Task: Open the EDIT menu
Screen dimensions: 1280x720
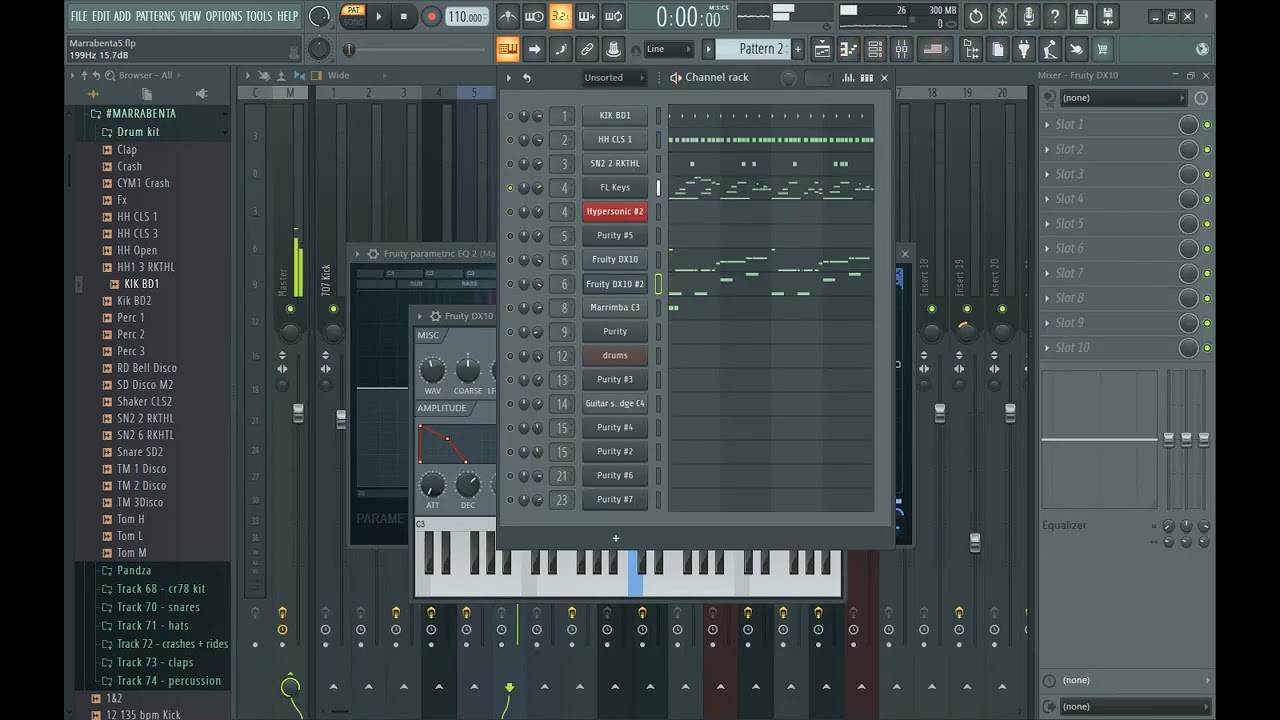Action: point(101,16)
